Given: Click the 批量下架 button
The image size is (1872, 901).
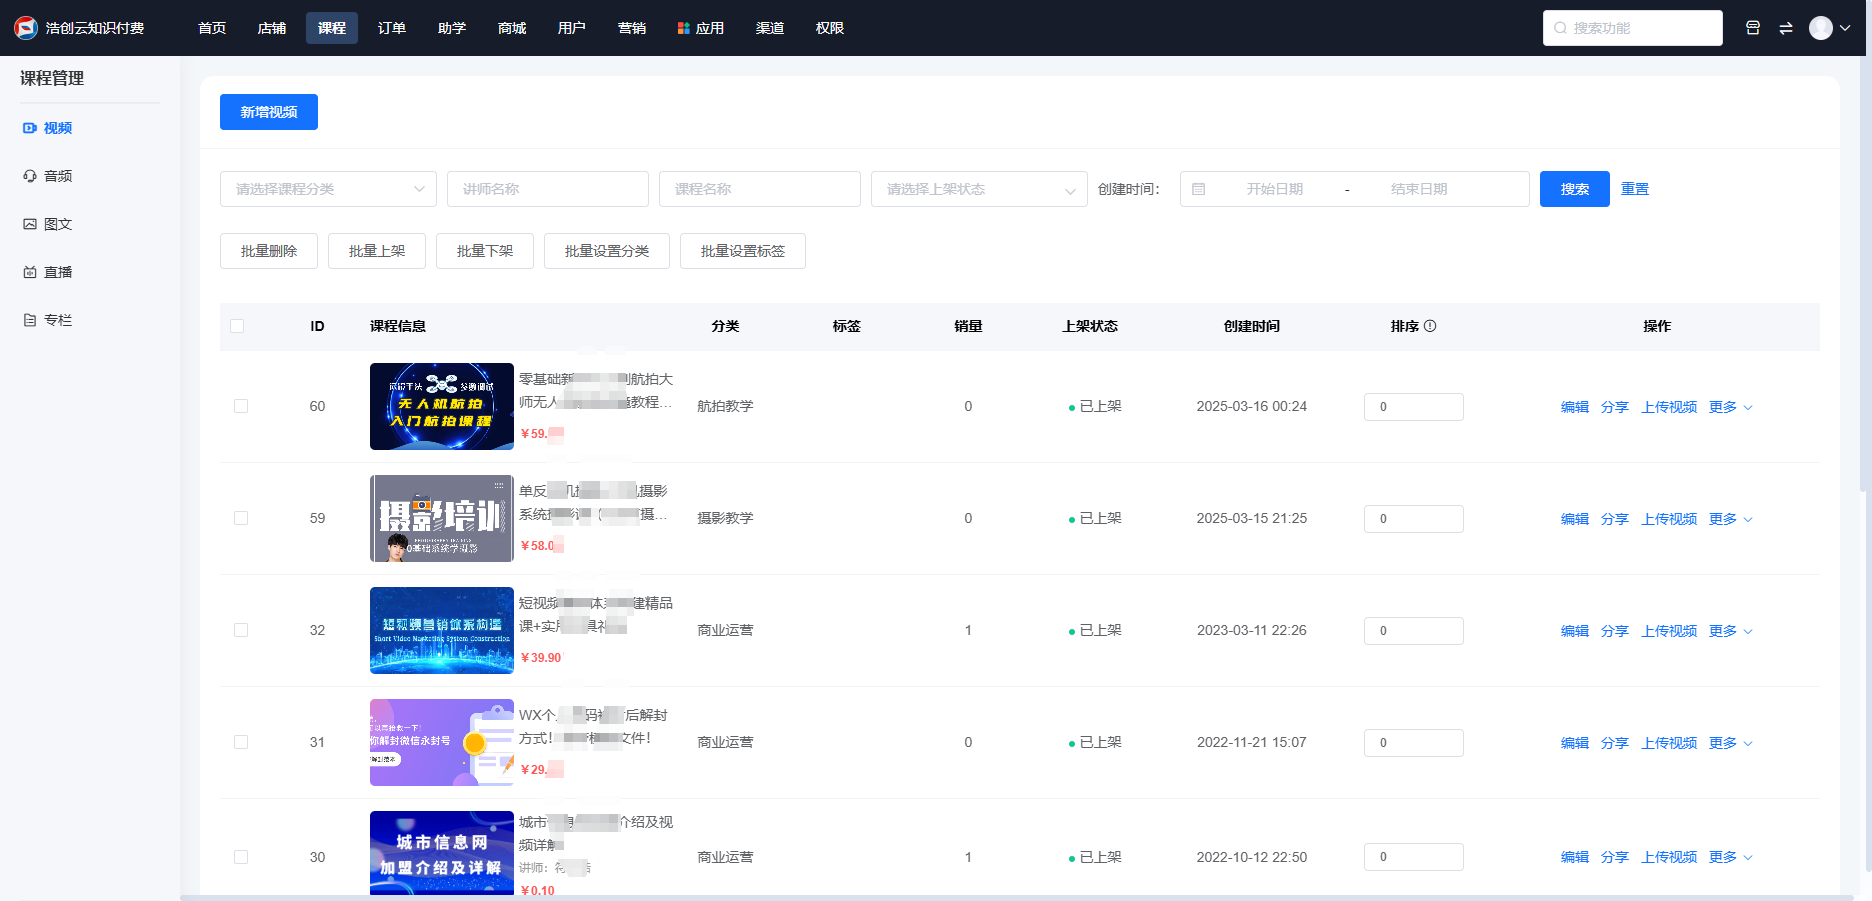Looking at the screenshot, I should 485,251.
